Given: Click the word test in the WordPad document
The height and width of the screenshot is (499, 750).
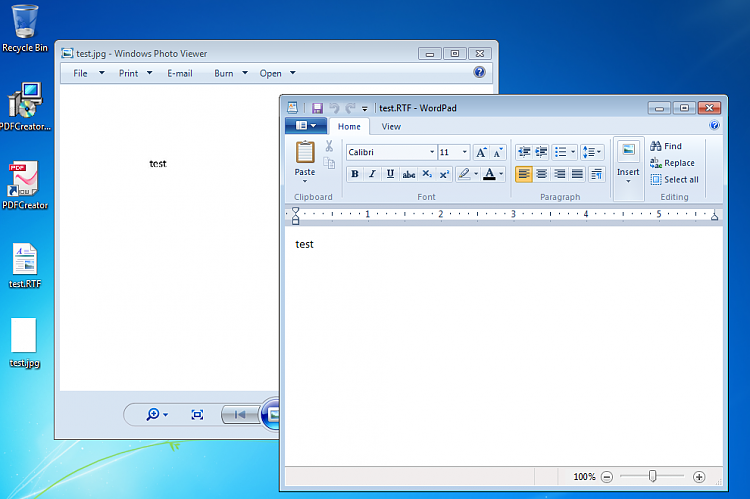Looking at the screenshot, I should pyautogui.click(x=304, y=244).
